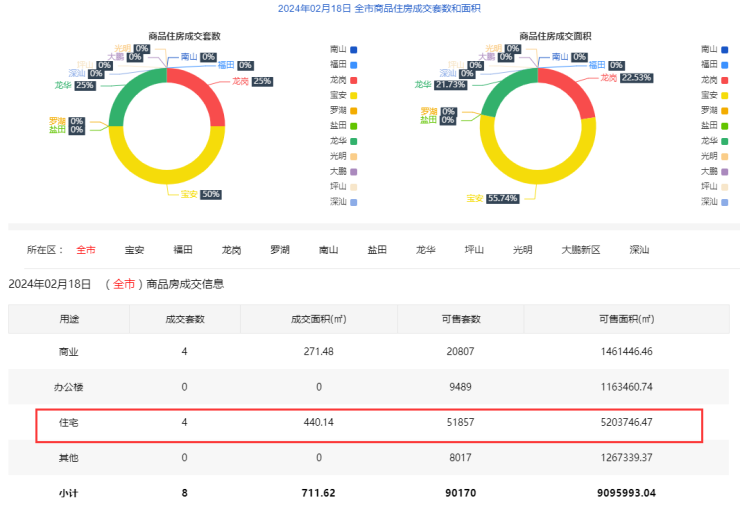Select the 坪山 district tab
740x516 pixels.
[474, 250]
